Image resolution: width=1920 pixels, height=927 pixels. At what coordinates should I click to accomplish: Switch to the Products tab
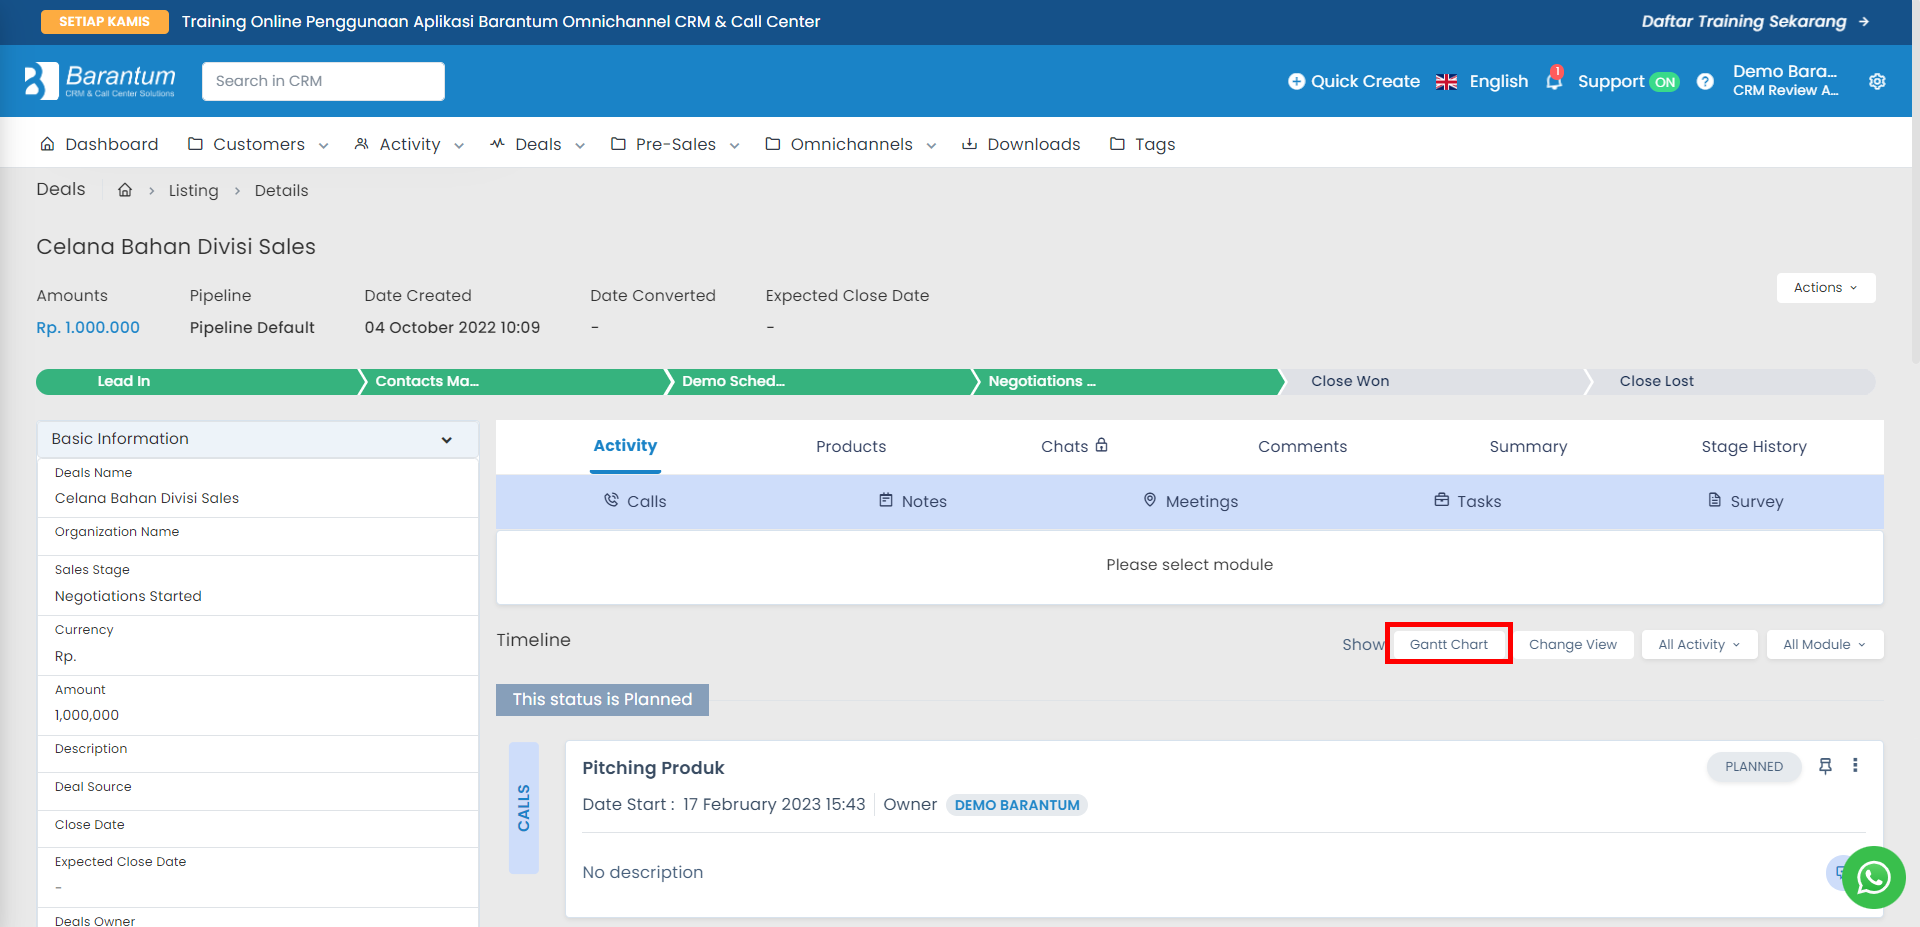coord(851,447)
